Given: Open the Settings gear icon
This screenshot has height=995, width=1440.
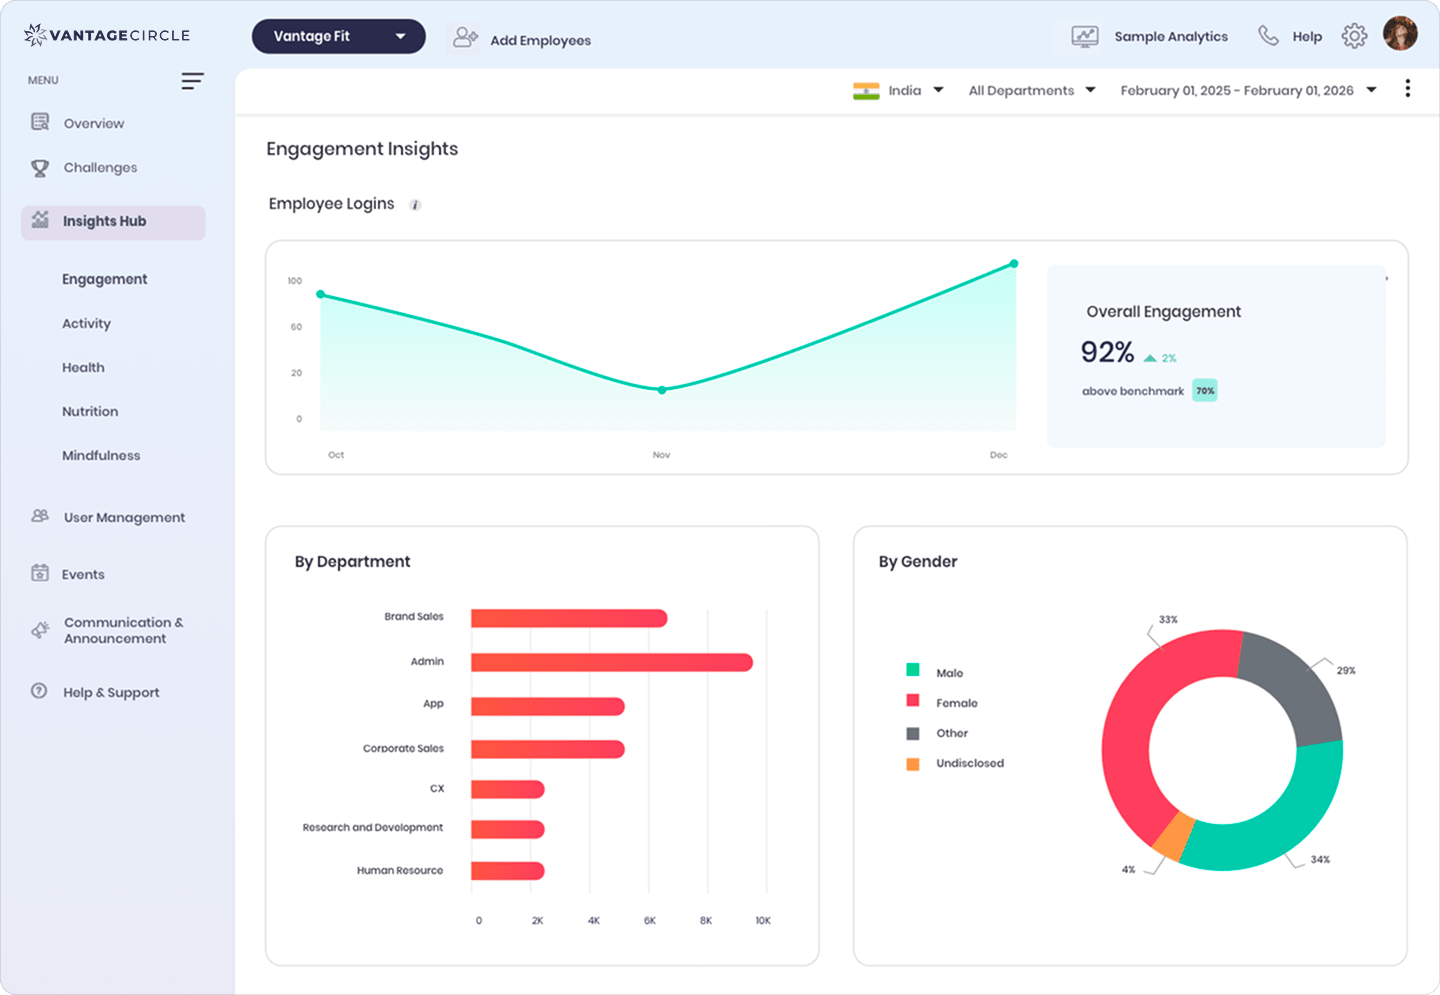Looking at the screenshot, I should 1355,35.
